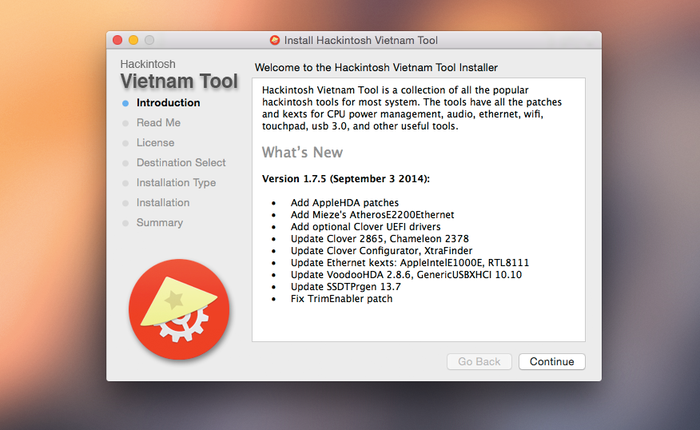Select the Read Me step
700x430 pixels.
pos(158,123)
